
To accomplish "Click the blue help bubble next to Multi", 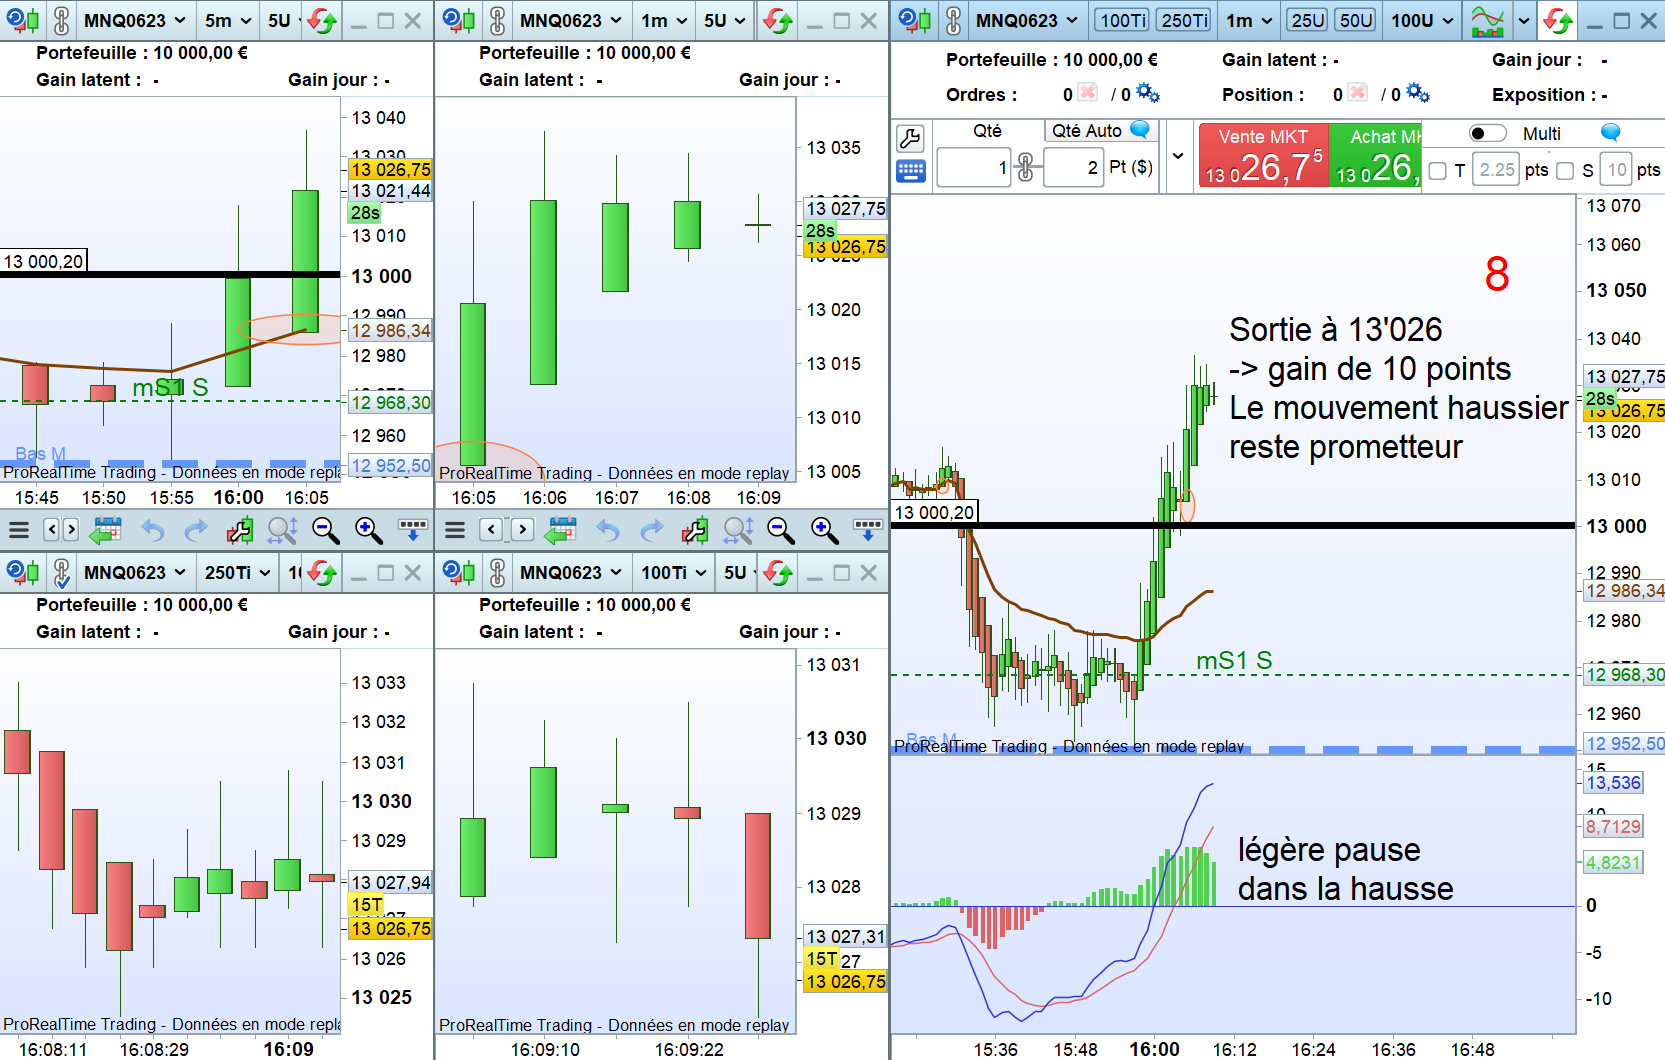I will (1610, 133).
